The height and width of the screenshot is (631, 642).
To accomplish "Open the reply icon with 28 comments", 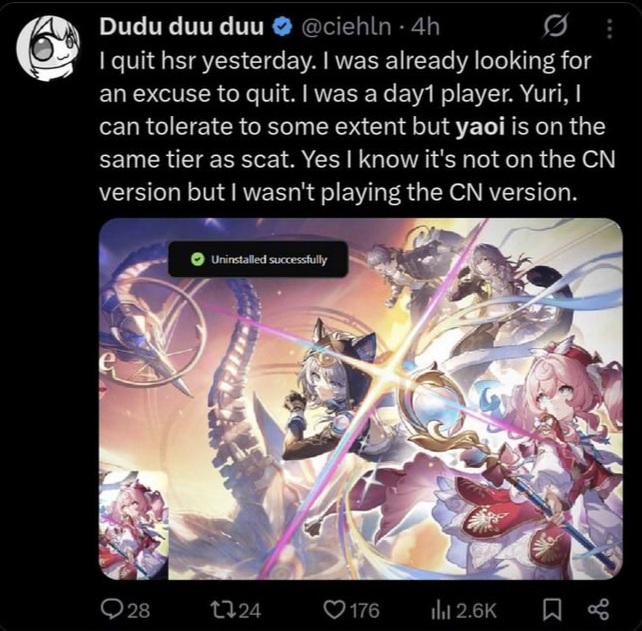I will pos(112,610).
